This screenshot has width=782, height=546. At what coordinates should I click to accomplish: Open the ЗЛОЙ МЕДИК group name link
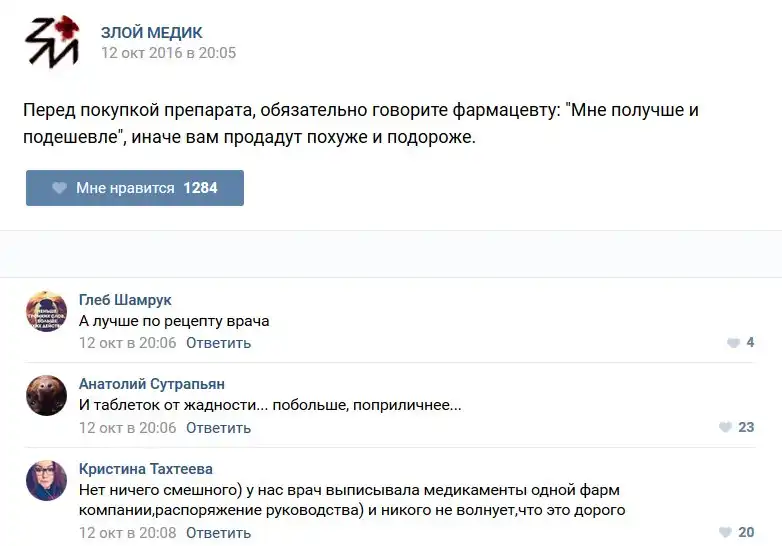click(x=151, y=32)
